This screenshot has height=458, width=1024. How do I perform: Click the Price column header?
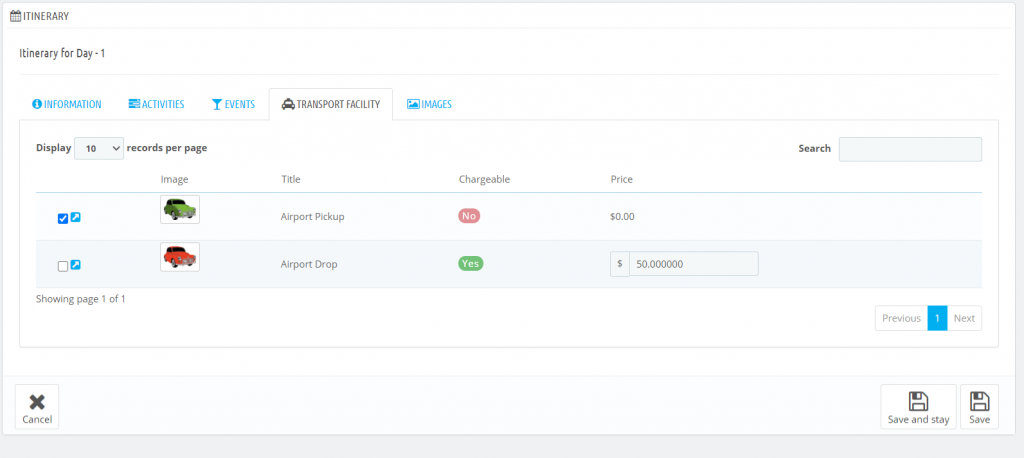tap(621, 179)
